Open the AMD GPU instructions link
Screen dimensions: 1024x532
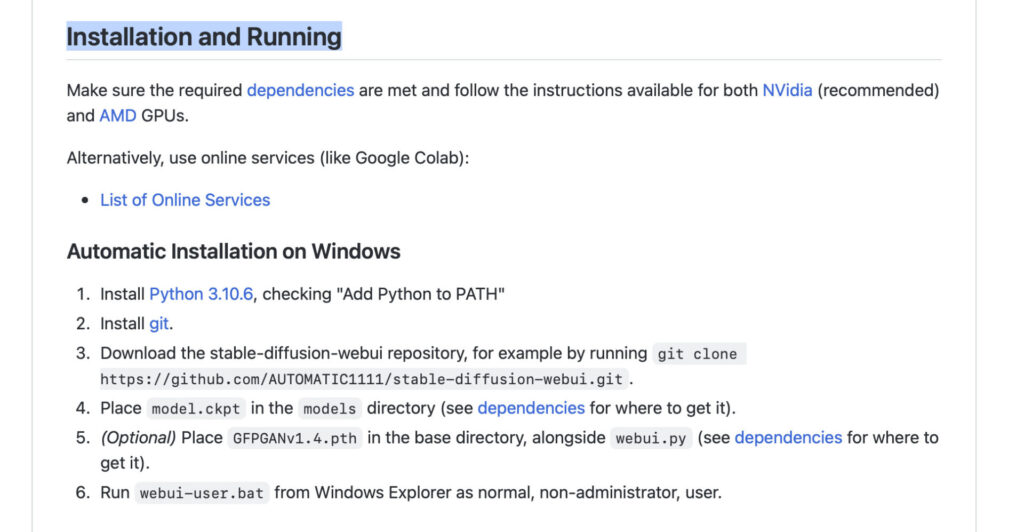pos(117,115)
